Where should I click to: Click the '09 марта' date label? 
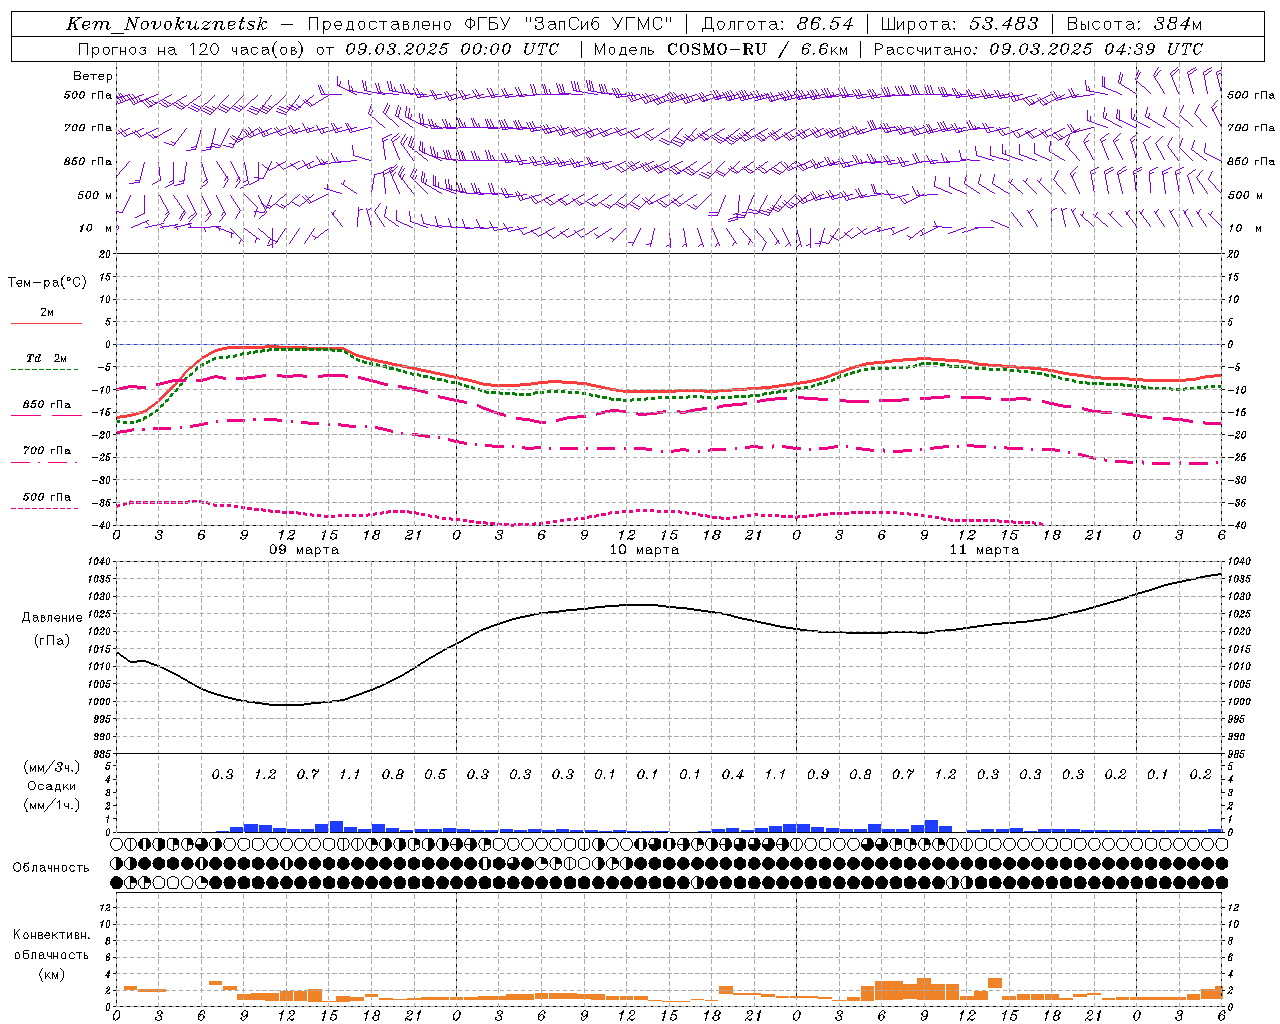pos(304,550)
